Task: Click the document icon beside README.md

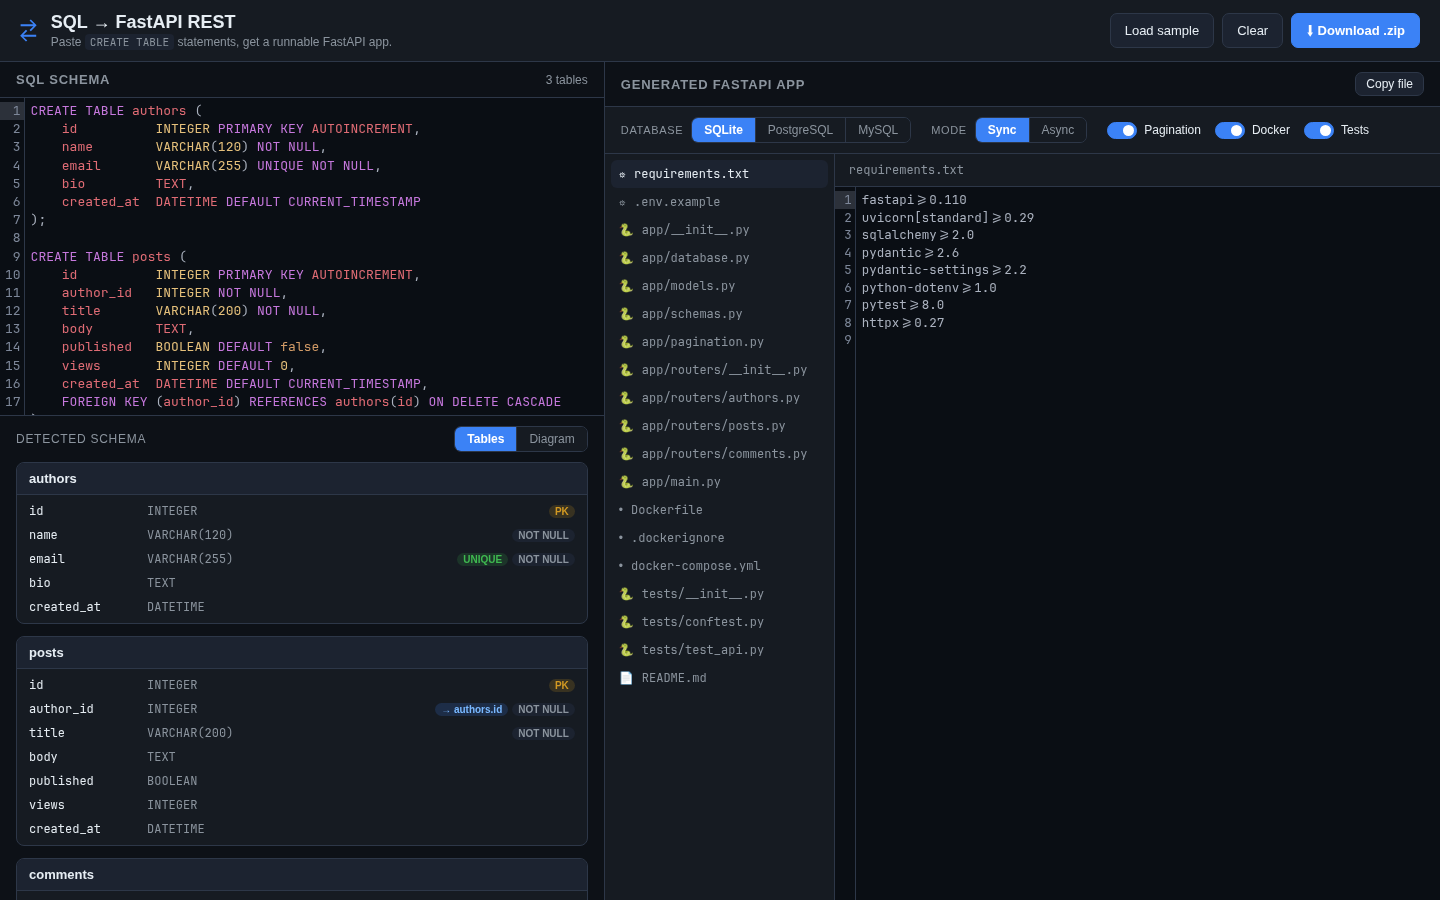Action: tap(626, 678)
